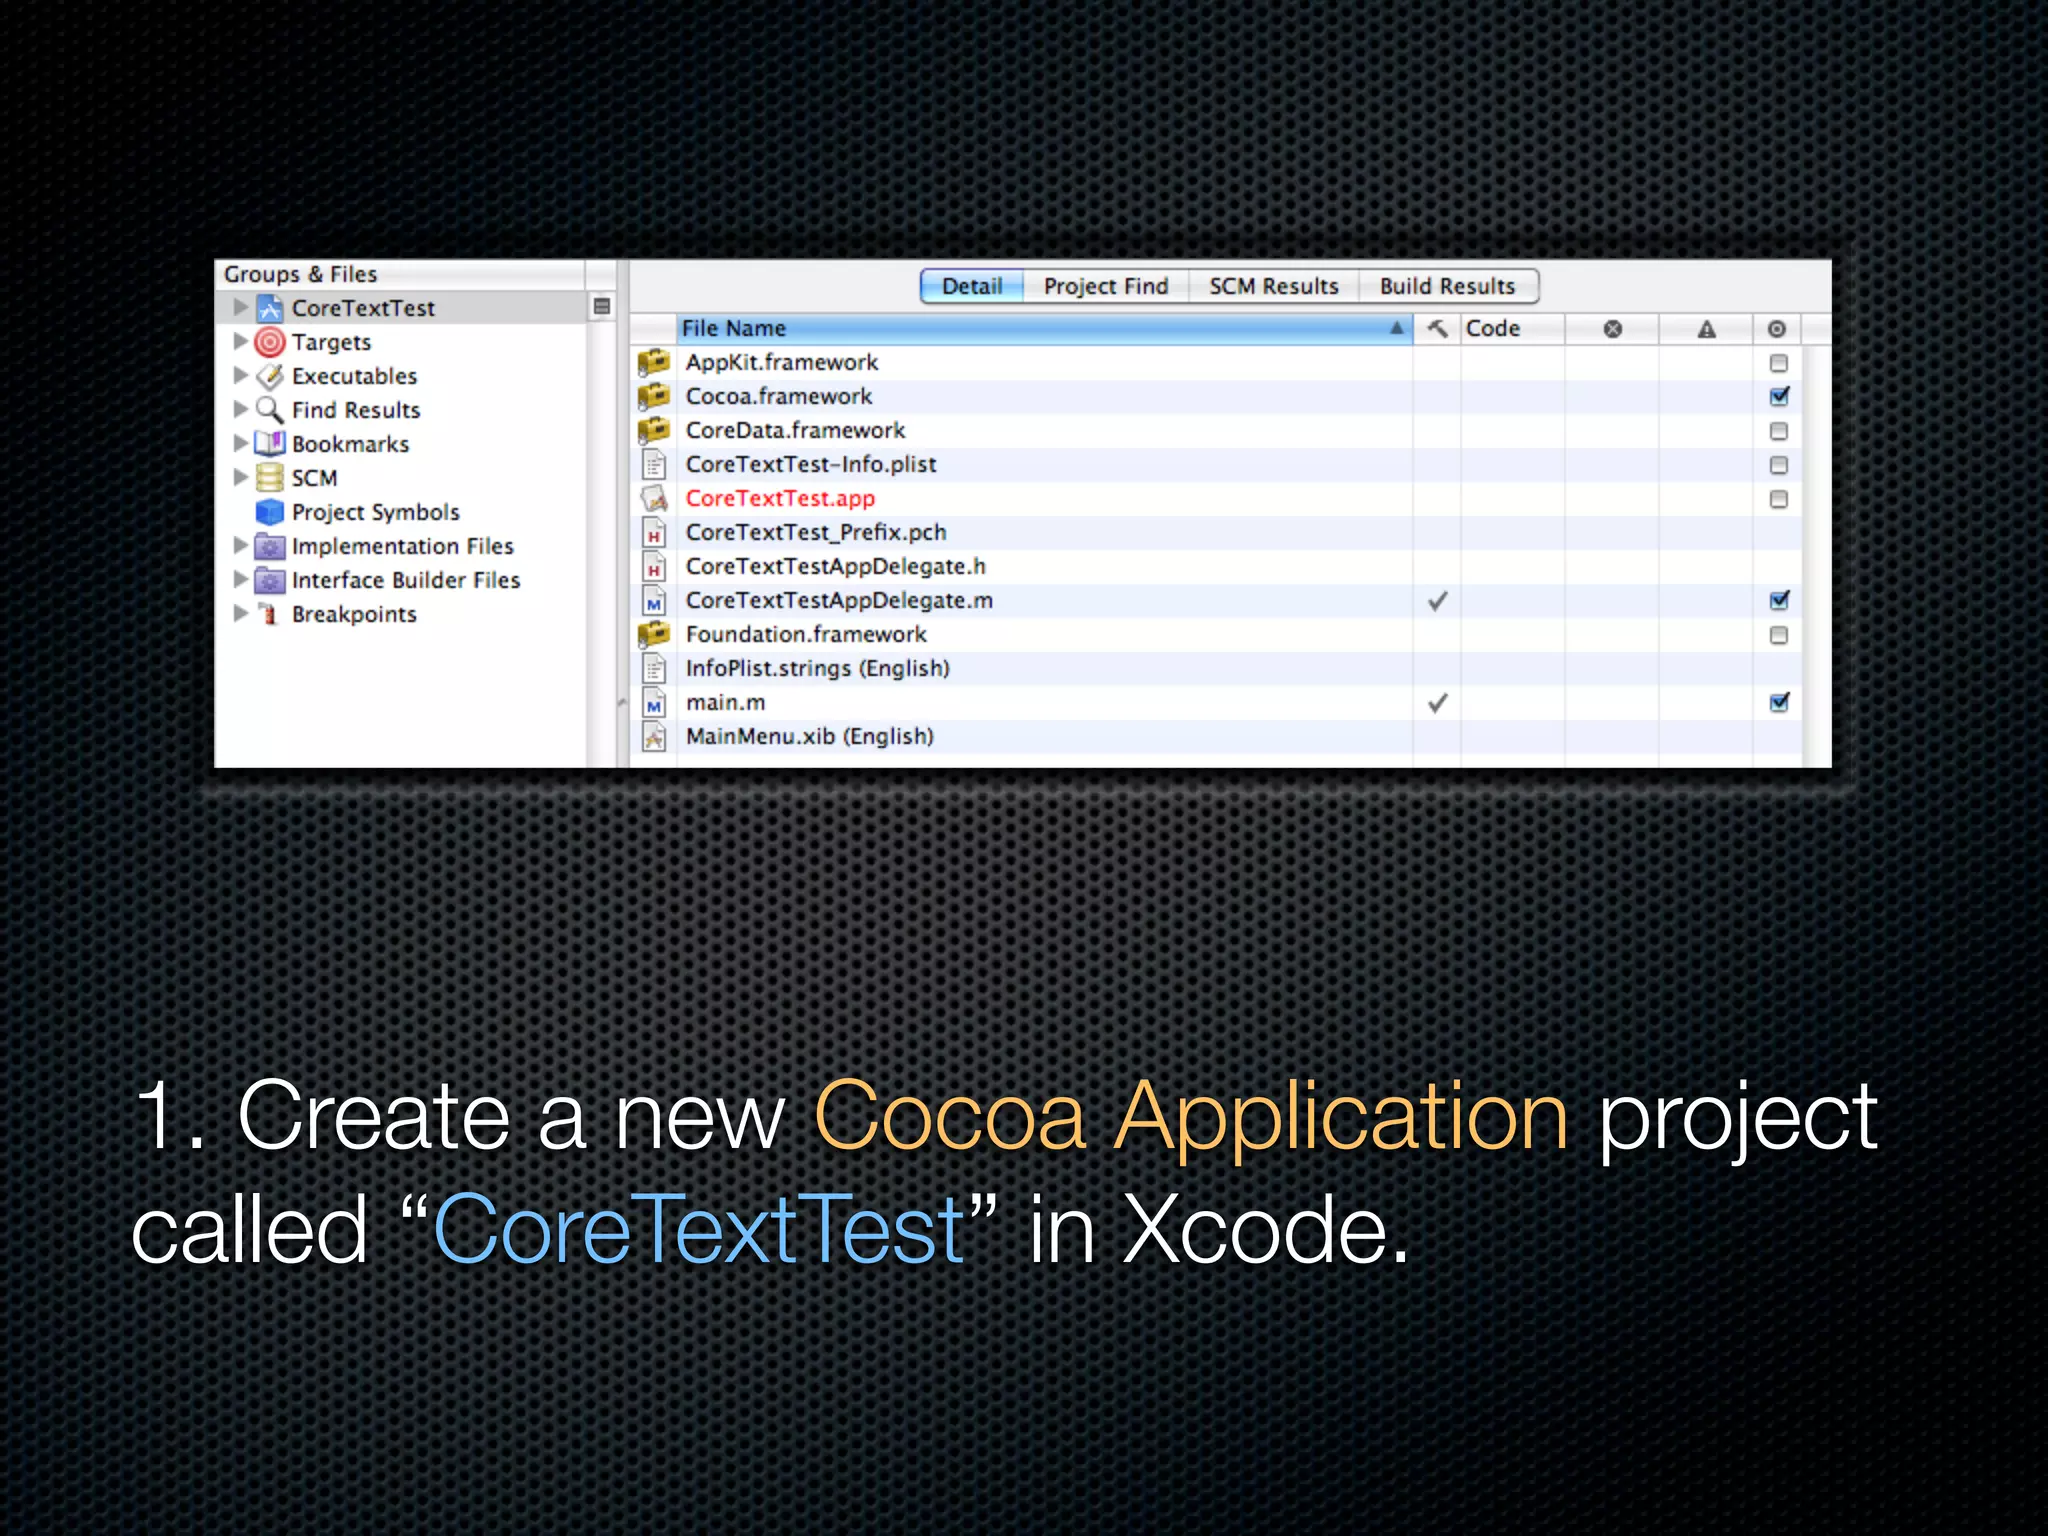Select the CoreTextTestAppDelegate.h file name
This screenshot has width=2048, height=1536.
coord(835,566)
